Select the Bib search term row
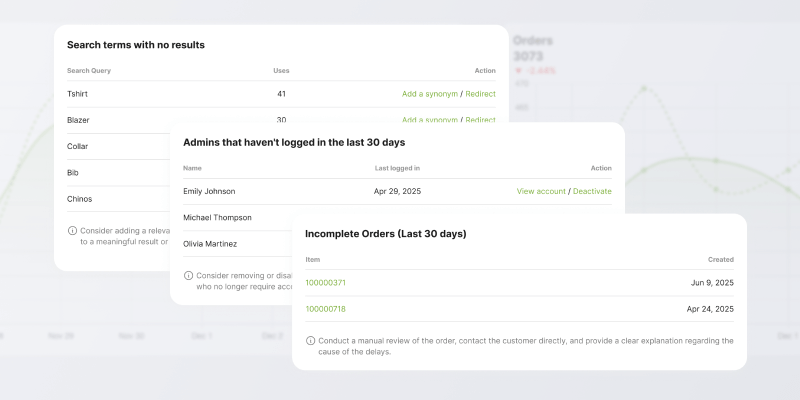Screen dimensions: 800x400 (73, 172)
